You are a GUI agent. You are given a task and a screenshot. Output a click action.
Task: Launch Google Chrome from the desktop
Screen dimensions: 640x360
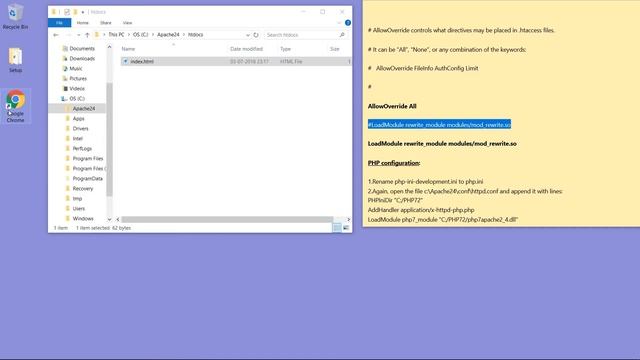pos(15,106)
